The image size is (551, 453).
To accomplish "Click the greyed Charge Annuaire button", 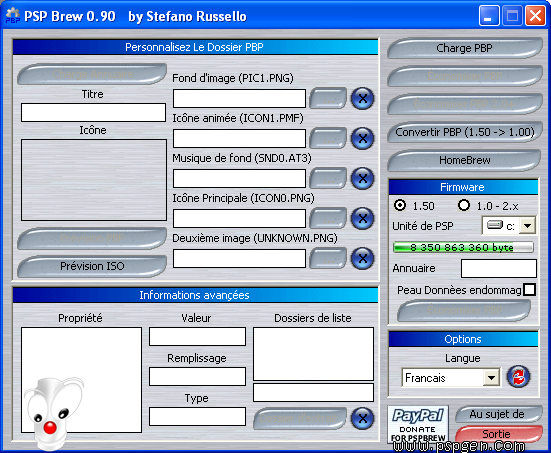I will pos(92,74).
